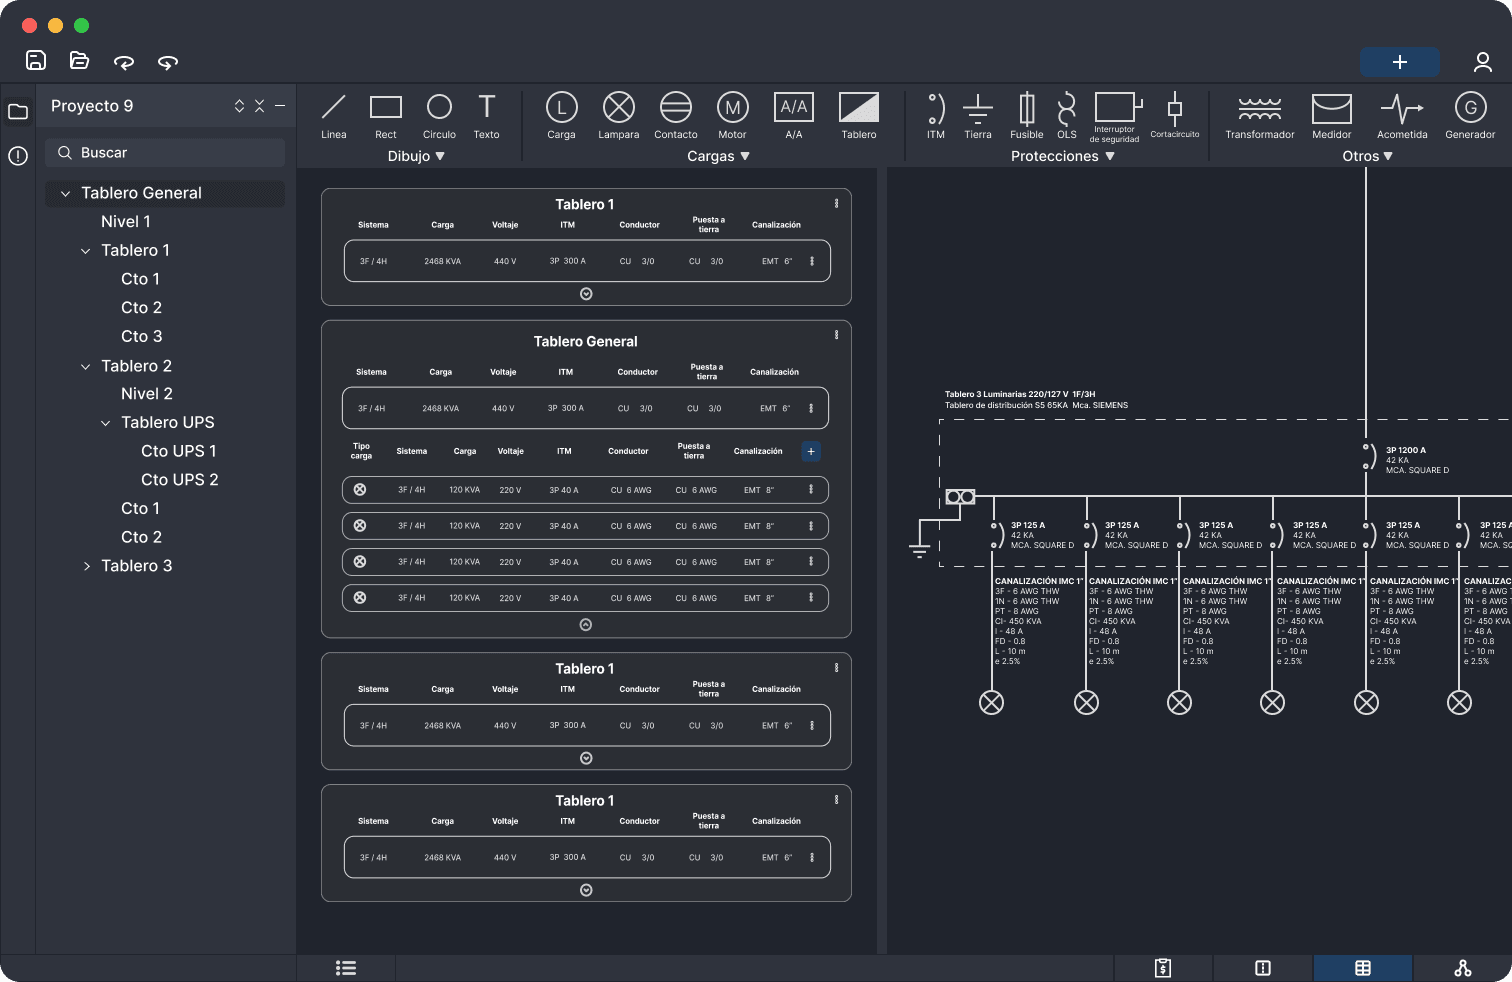The height and width of the screenshot is (982, 1512).
Task: Open the Otros dropdown
Action: pos(1367,156)
